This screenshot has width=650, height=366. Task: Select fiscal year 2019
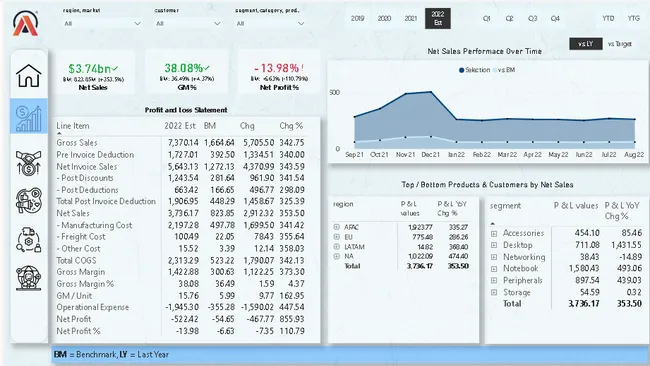click(x=357, y=18)
